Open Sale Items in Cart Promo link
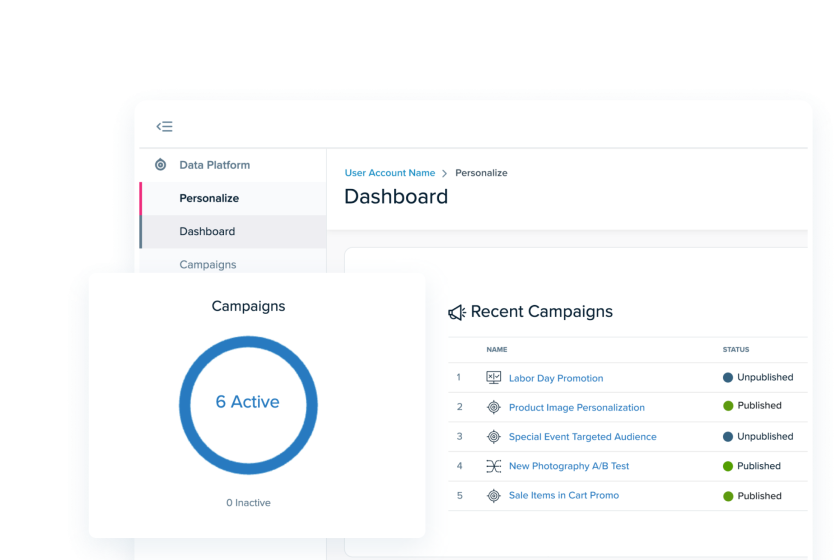Viewport: 840px width, 560px height. [564, 495]
